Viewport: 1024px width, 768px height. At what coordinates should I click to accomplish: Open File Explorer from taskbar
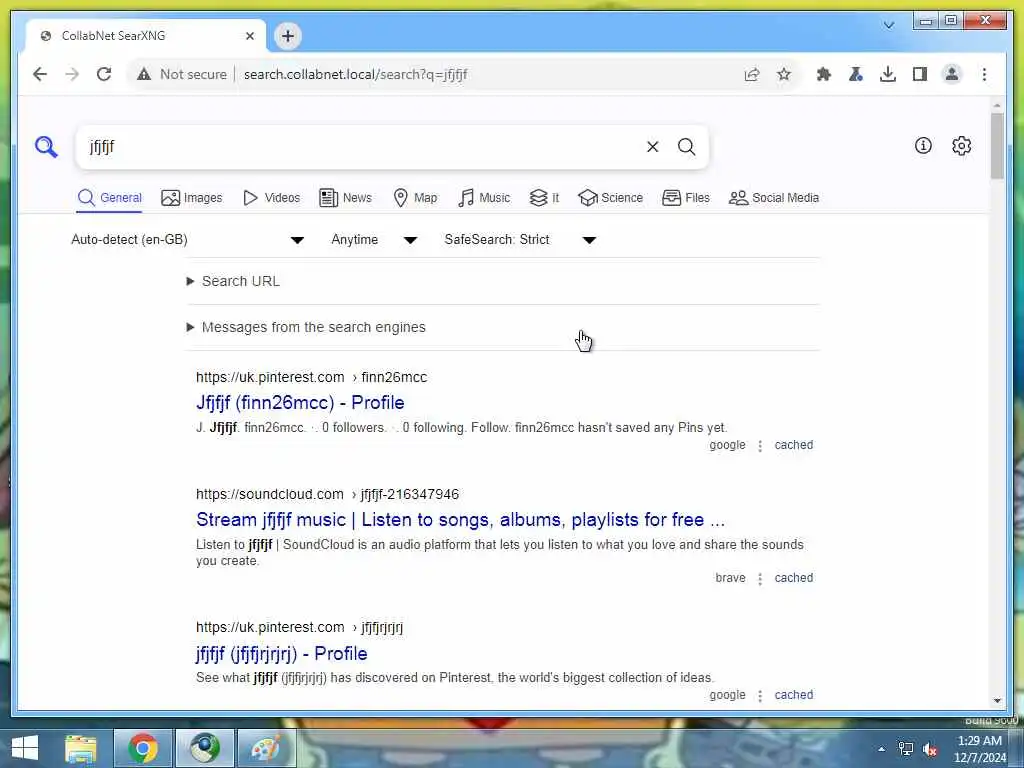coord(81,748)
